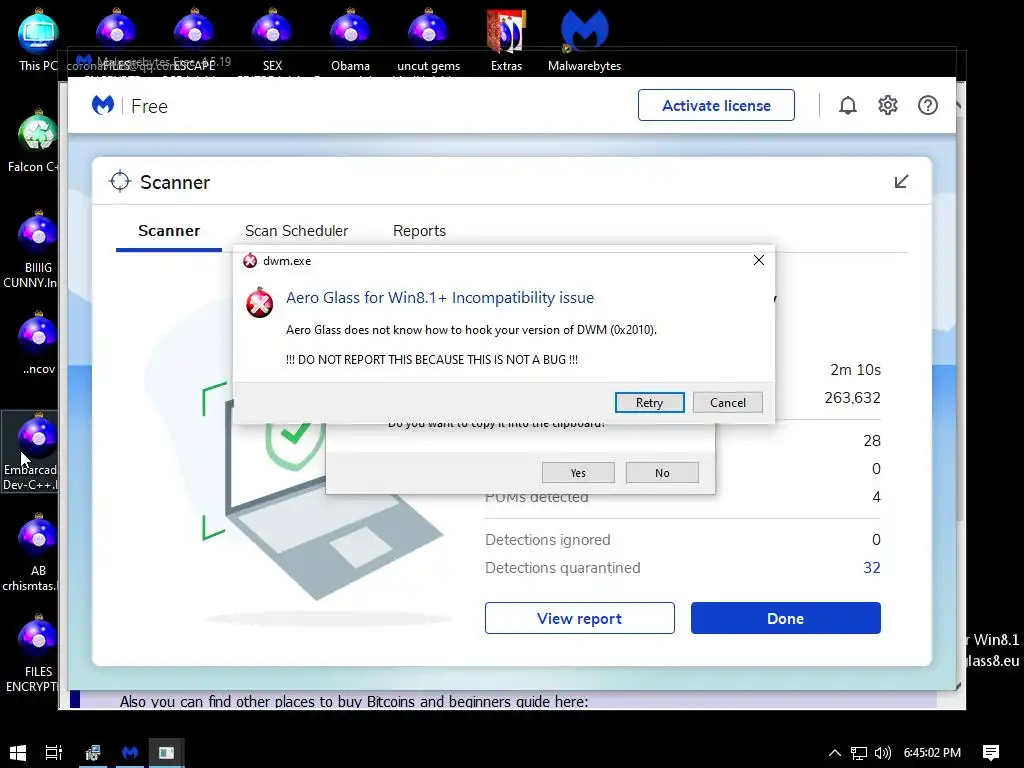Open the volume control in system tray
Viewport: 1024px width, 768px height.
882,753
